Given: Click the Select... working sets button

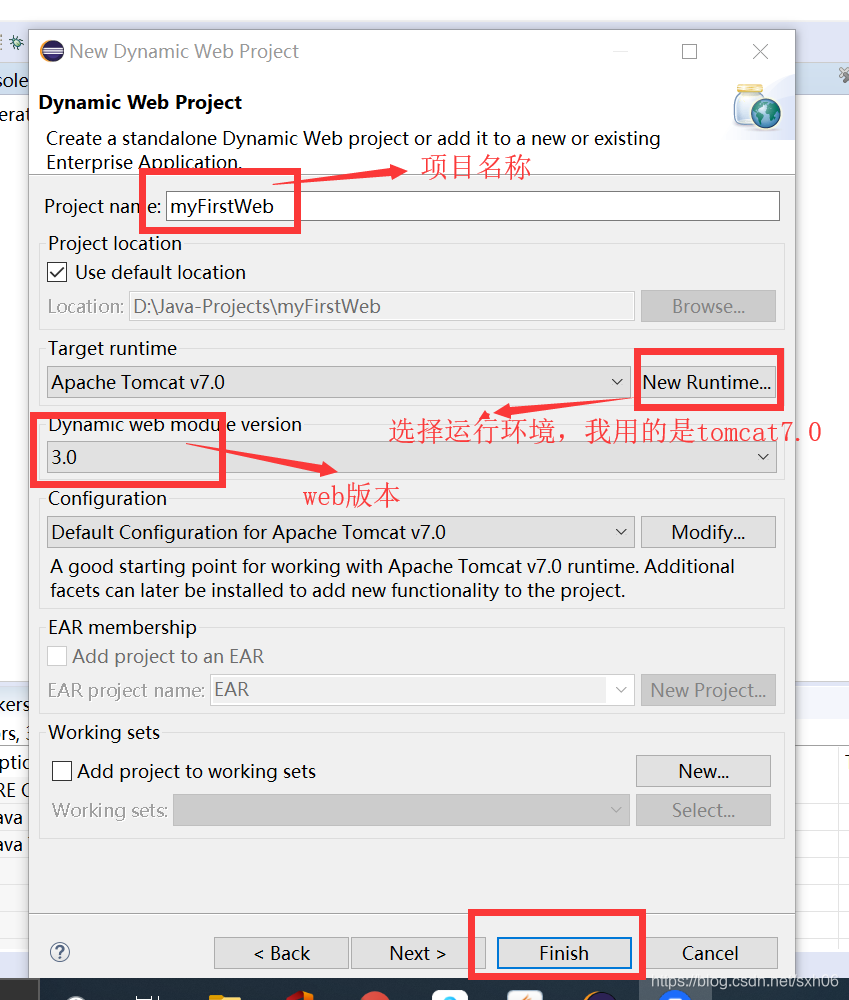Looking at the screenshot, I should click(703, 810).
